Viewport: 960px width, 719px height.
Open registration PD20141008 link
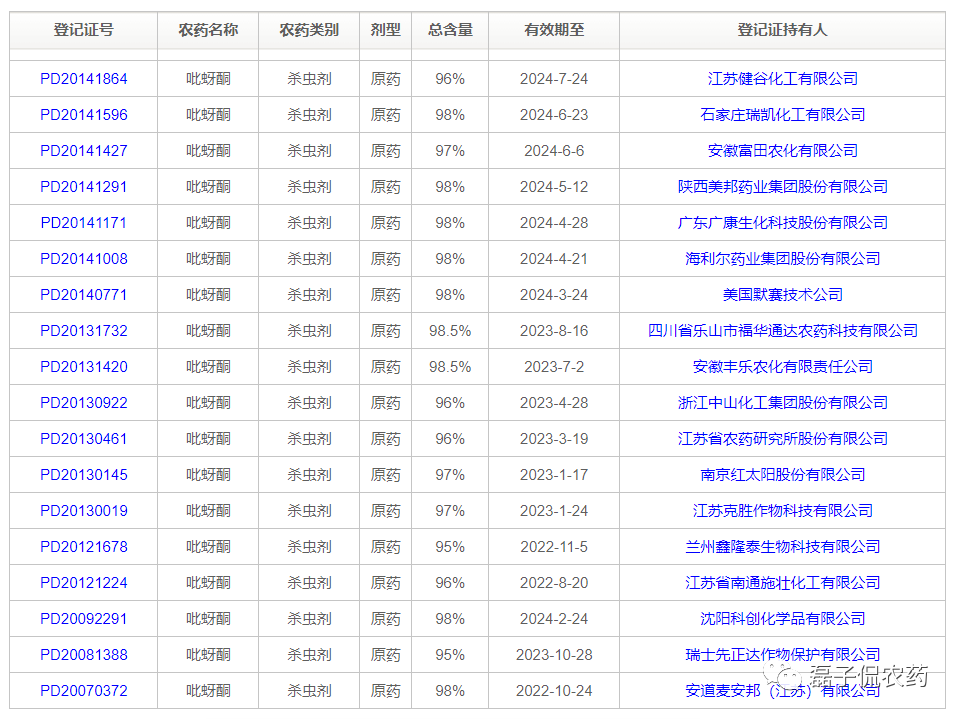pyautogui.click(x=84, y=259)
